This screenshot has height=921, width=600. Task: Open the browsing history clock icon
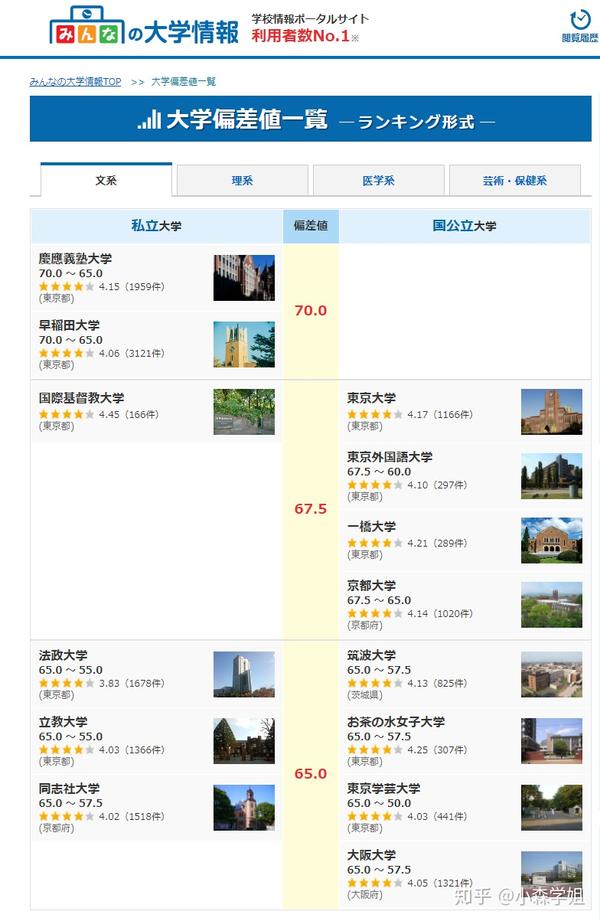tap(580, 19)
